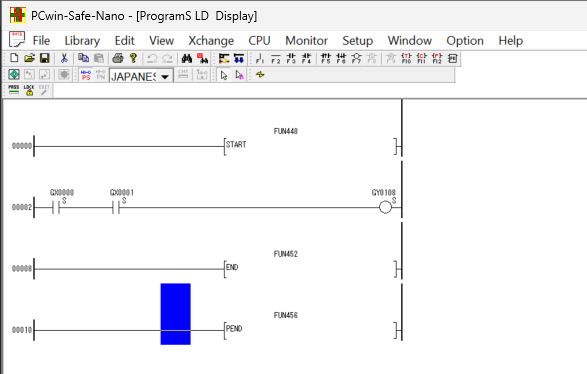Insert timer F10 instruction icon
Screen dimensions: 587x374
point(406,58)
